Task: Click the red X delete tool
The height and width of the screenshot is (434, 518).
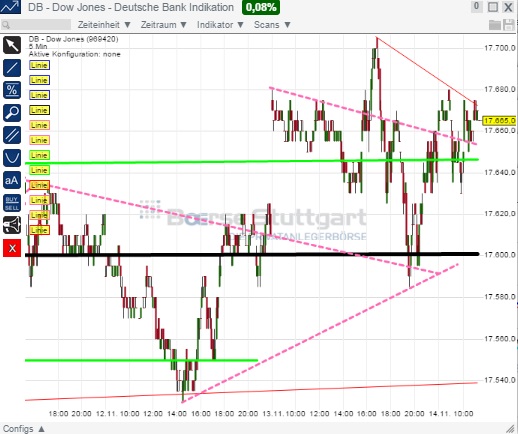Action: point(12,248)
